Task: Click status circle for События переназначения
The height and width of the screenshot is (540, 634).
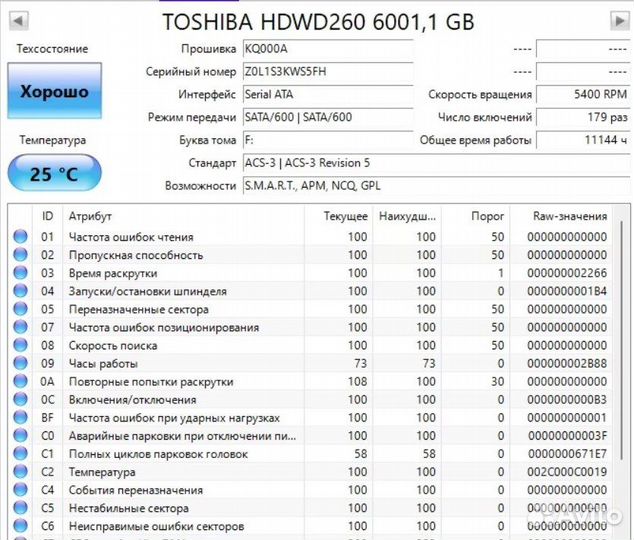Action: click(x=20, y=490)
